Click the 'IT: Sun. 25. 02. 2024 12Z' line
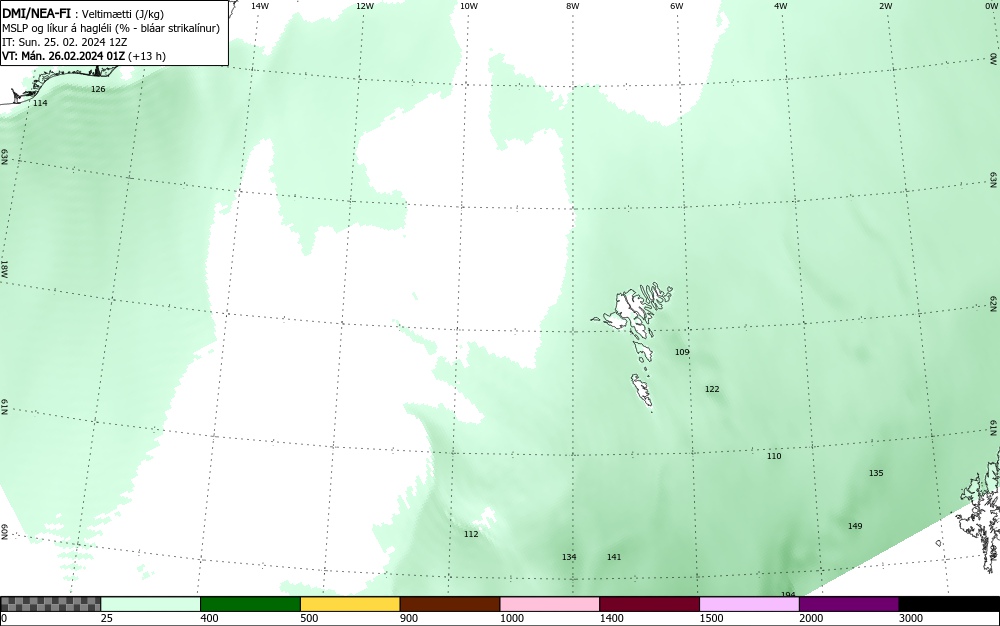This screenshot has width=1000, height=626. [x=64, y=42]
